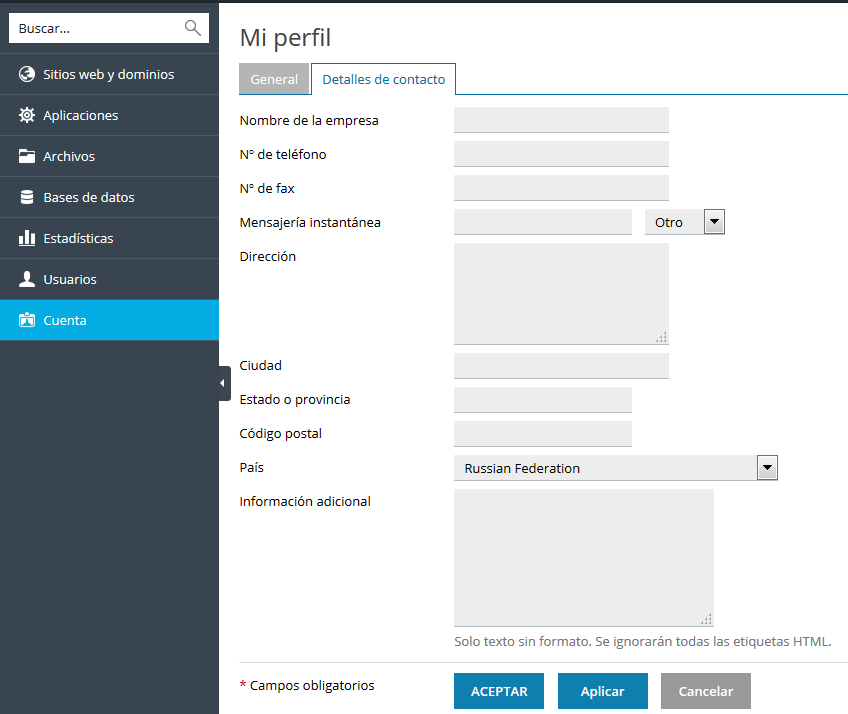Viewport: 848px width, 714px height.
Task: Click the Cancelar button
Action: 706,691
